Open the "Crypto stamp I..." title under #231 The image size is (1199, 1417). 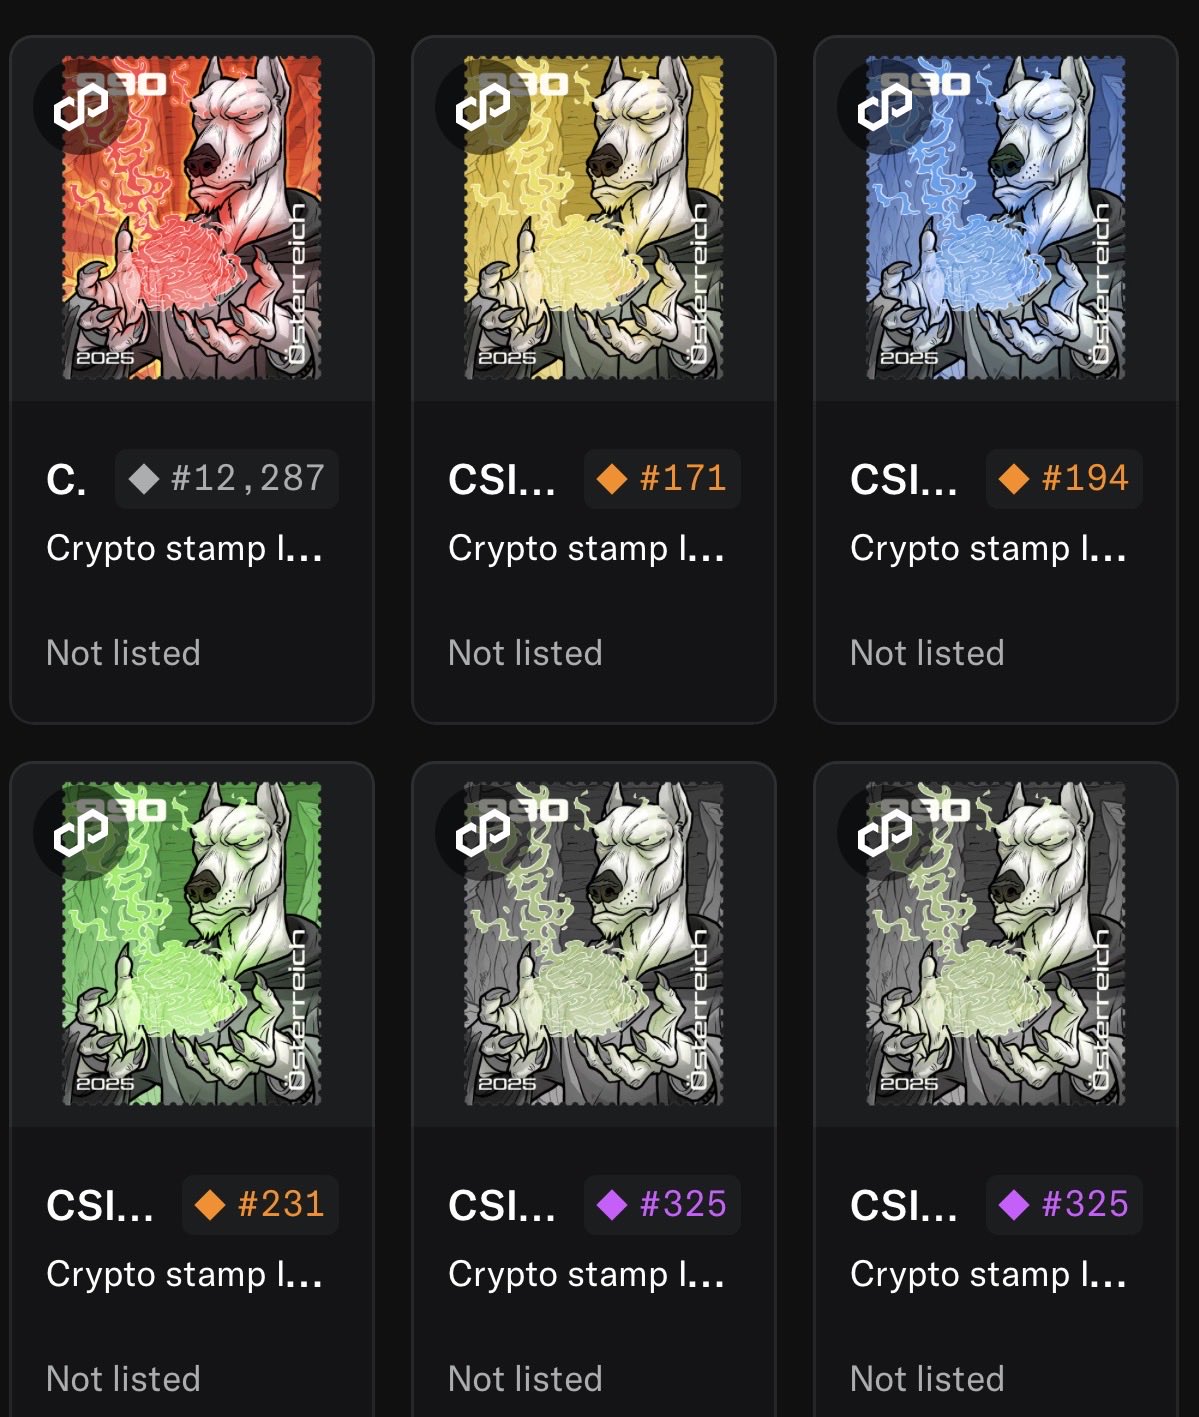(x=184, y=1274)
